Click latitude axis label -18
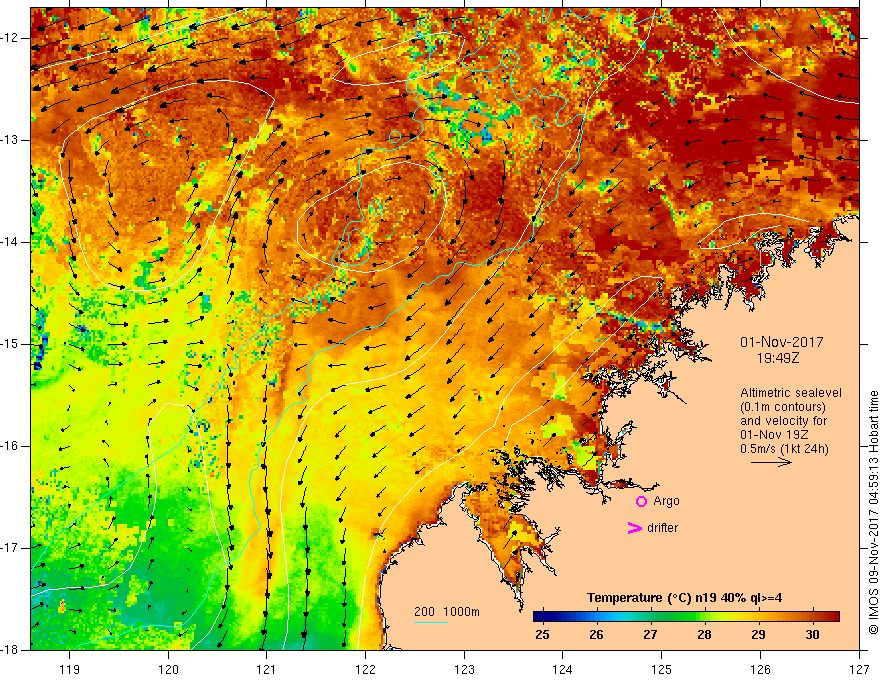Image resolution: width=880 pixels, height=680 pixels. (11, 650)
